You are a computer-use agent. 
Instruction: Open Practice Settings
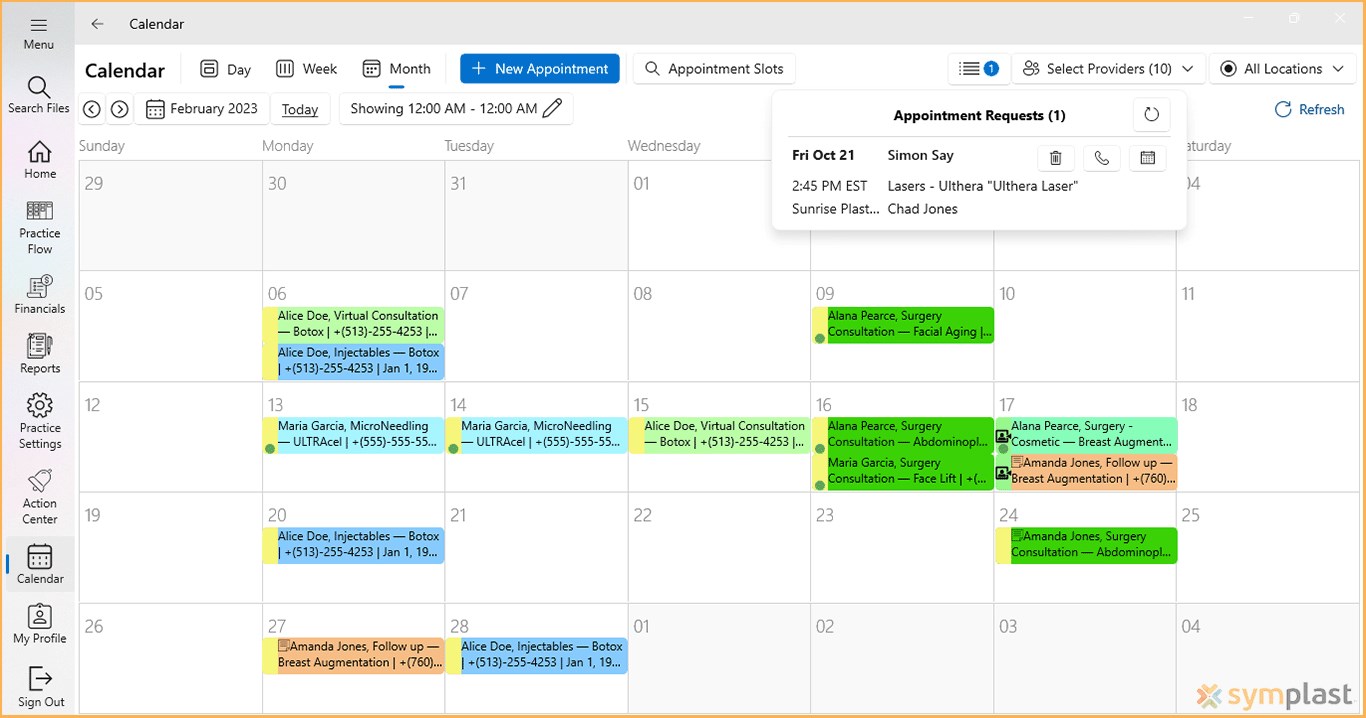pyautogui.click(x=39, y=418)
